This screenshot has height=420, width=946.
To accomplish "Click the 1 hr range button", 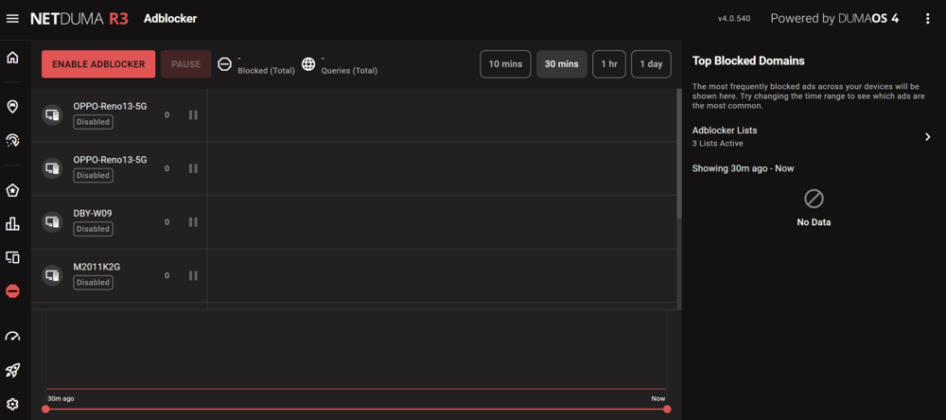I will [x=609, y=64].
